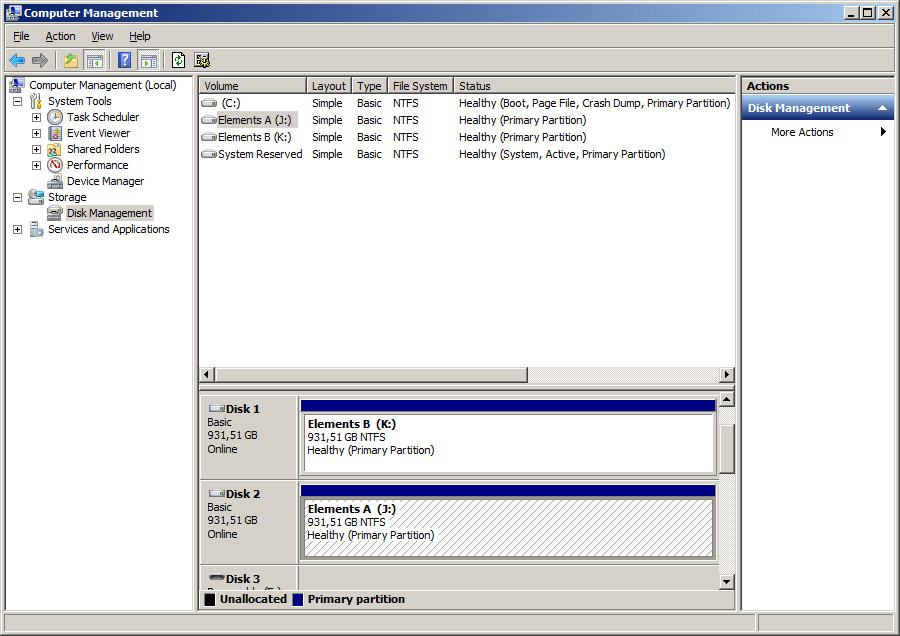The width and height of the screenshot is (900, 636).
Task: Click the Event Viewer icon in tree
Action: 55,133
